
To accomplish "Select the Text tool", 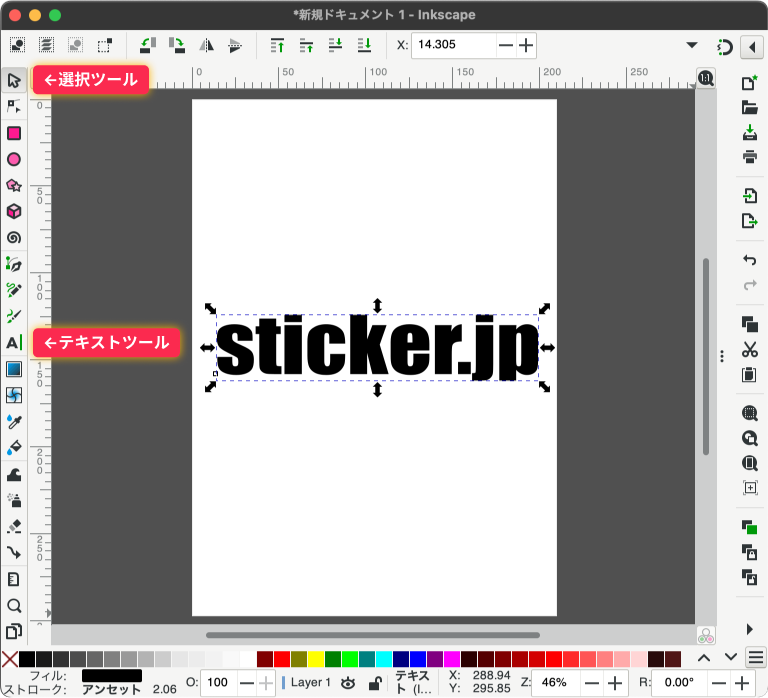I will [x=14, y=343].
